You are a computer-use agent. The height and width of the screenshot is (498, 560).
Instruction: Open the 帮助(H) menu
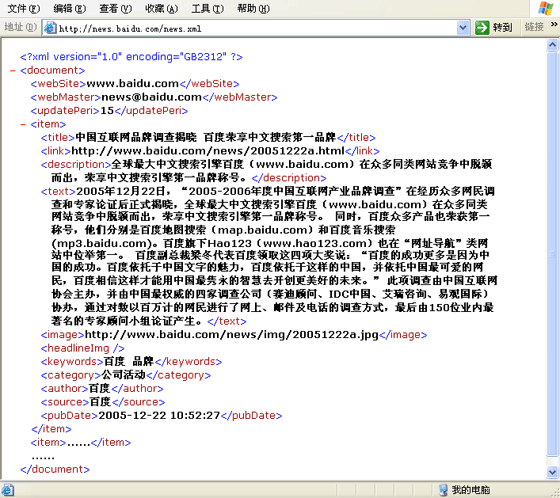(253, 8)
